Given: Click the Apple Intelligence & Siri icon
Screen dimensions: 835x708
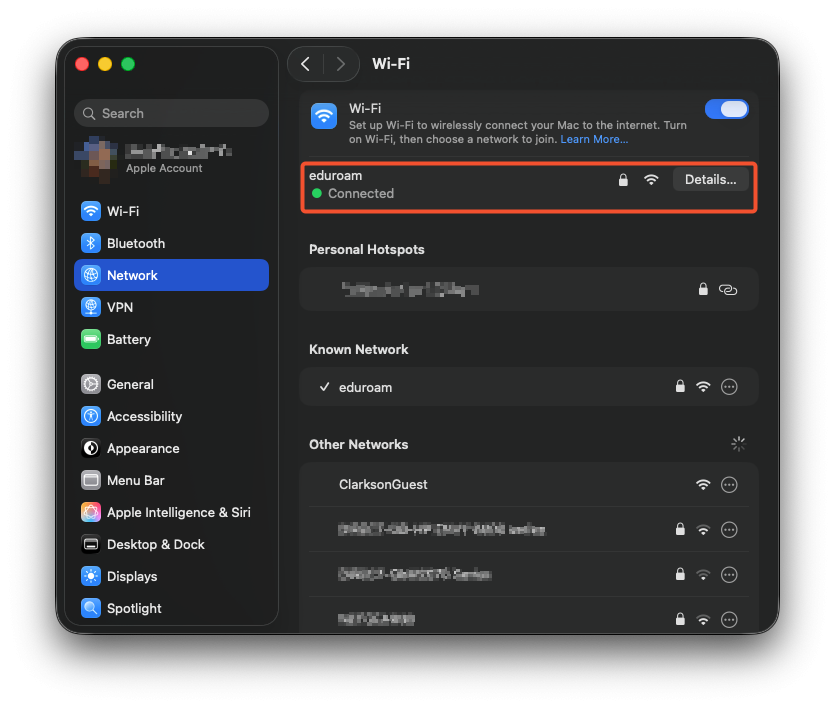Looking at the screenshot, I should tap(91, 512).
